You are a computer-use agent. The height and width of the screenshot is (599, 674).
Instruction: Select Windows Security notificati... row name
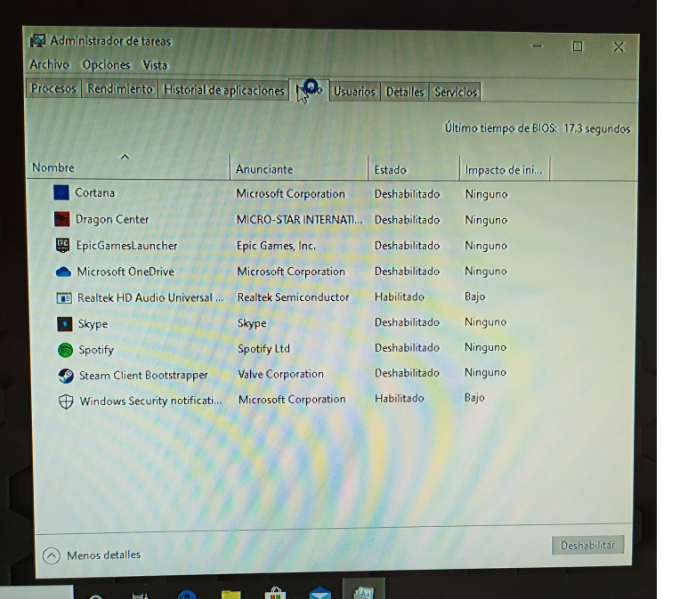coord(150,401)
